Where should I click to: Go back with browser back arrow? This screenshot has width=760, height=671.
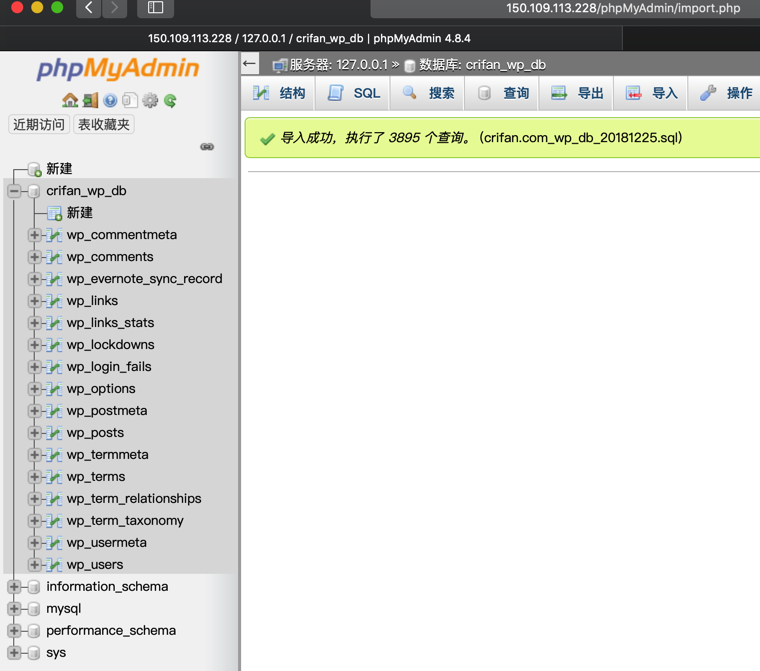(x=89, y=8)
